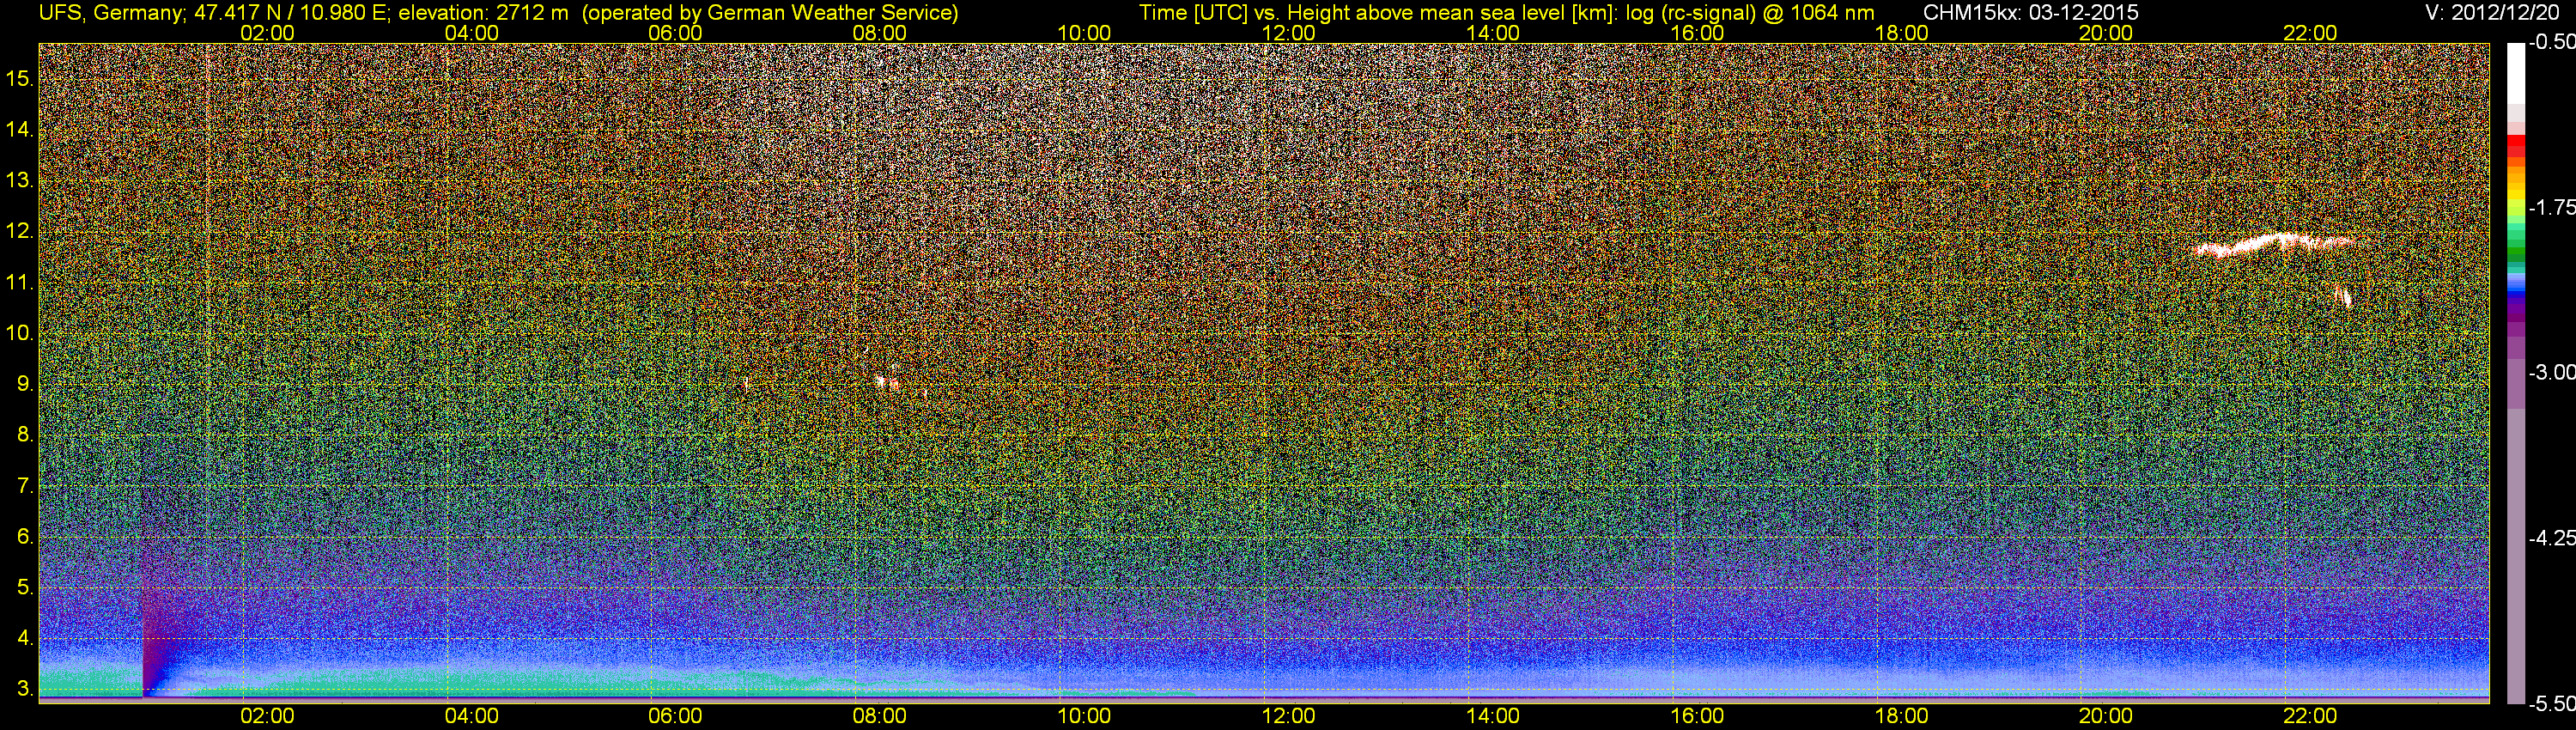This screenshot has width=2576, height=730.
Task: Click the 13 km height axis label
Action: click(18, 181)
